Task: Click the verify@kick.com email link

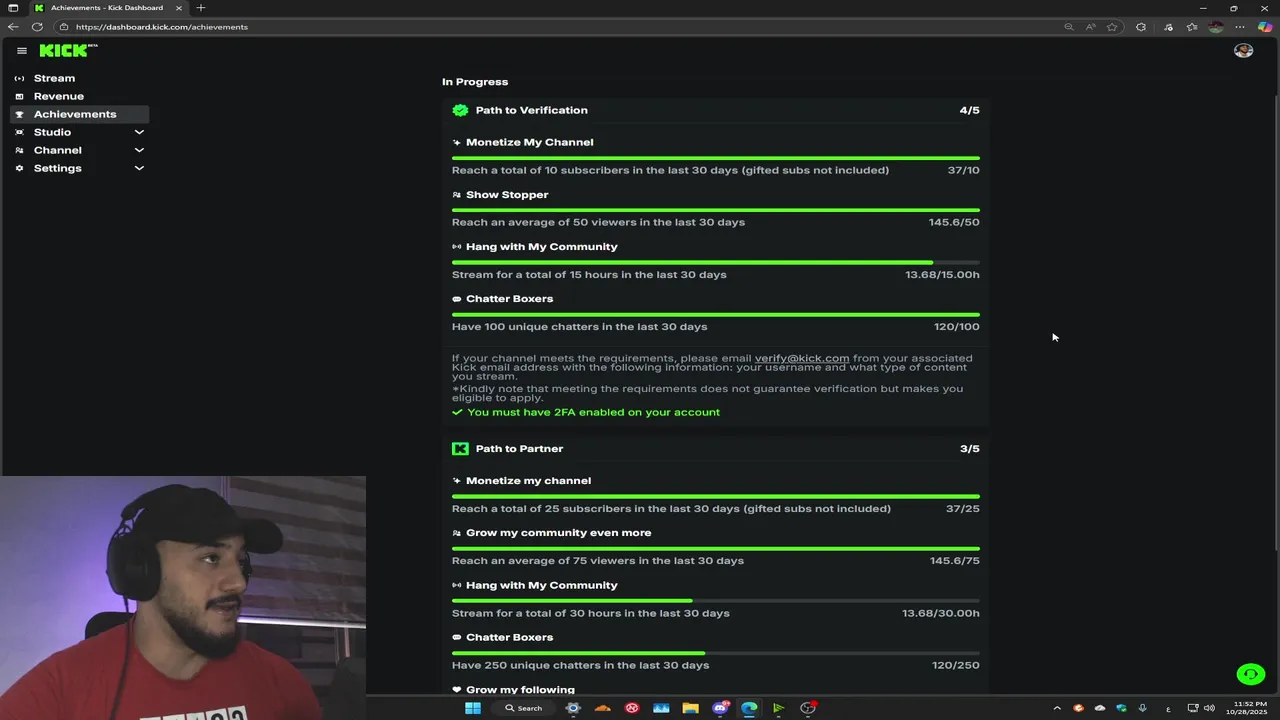Action: coord(802,358)
